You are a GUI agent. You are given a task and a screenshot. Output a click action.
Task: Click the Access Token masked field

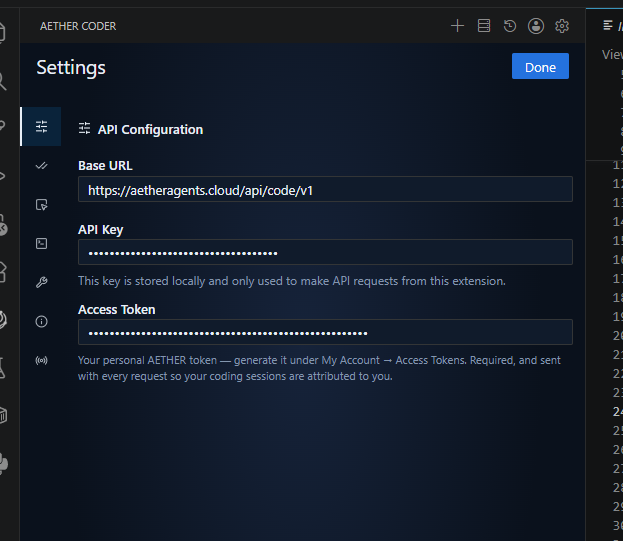click(x=325, y=332)
